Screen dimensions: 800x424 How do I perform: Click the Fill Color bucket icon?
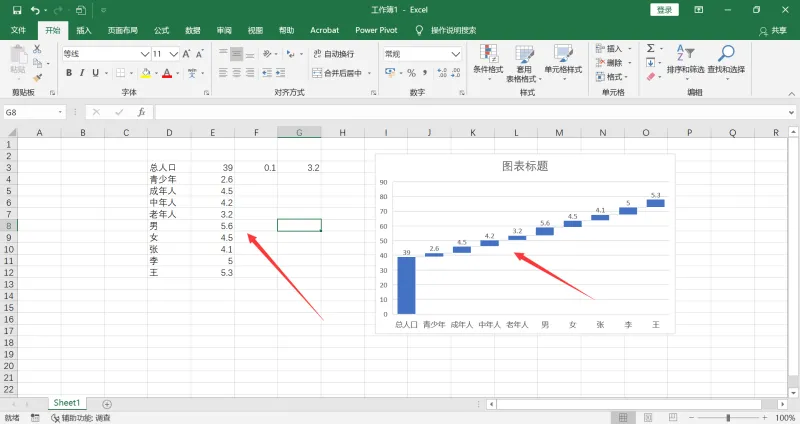pyautogui.click(x=146, y=73)
